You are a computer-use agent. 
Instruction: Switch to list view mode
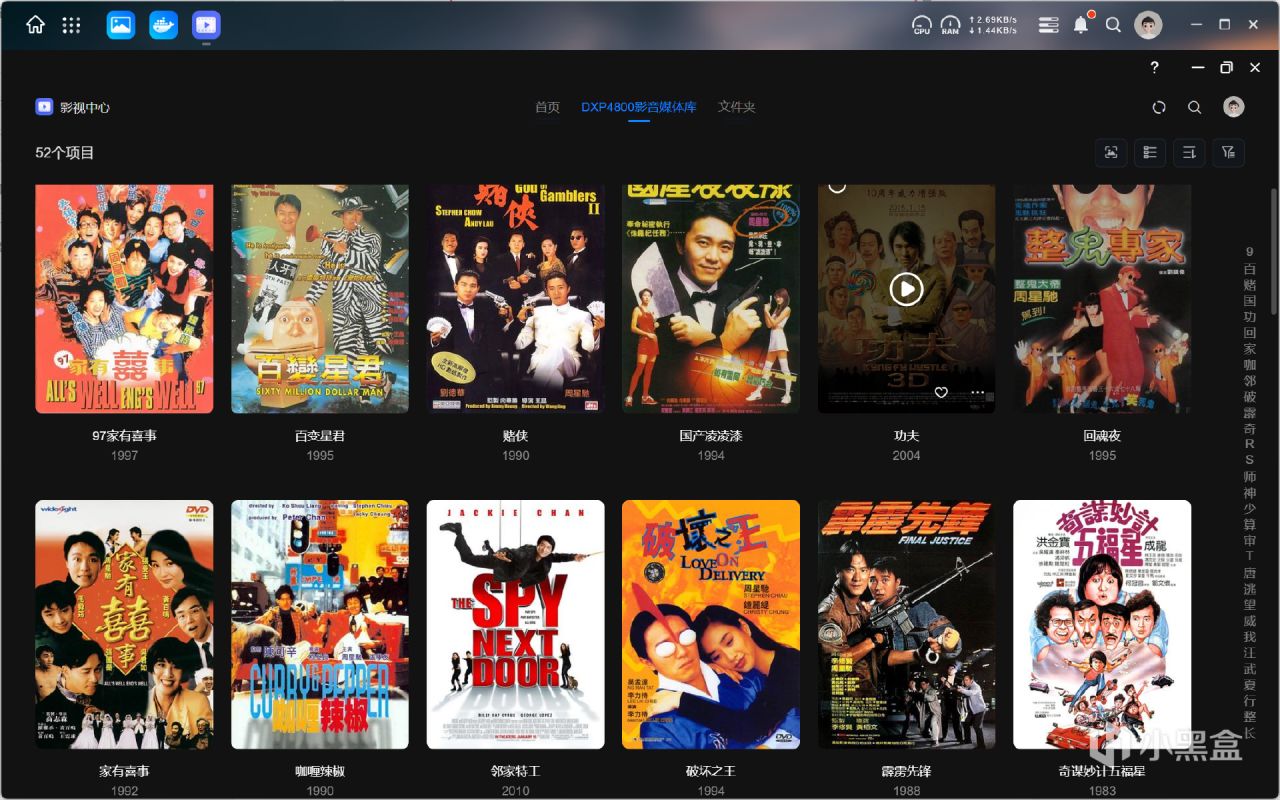coord(1150,152)
